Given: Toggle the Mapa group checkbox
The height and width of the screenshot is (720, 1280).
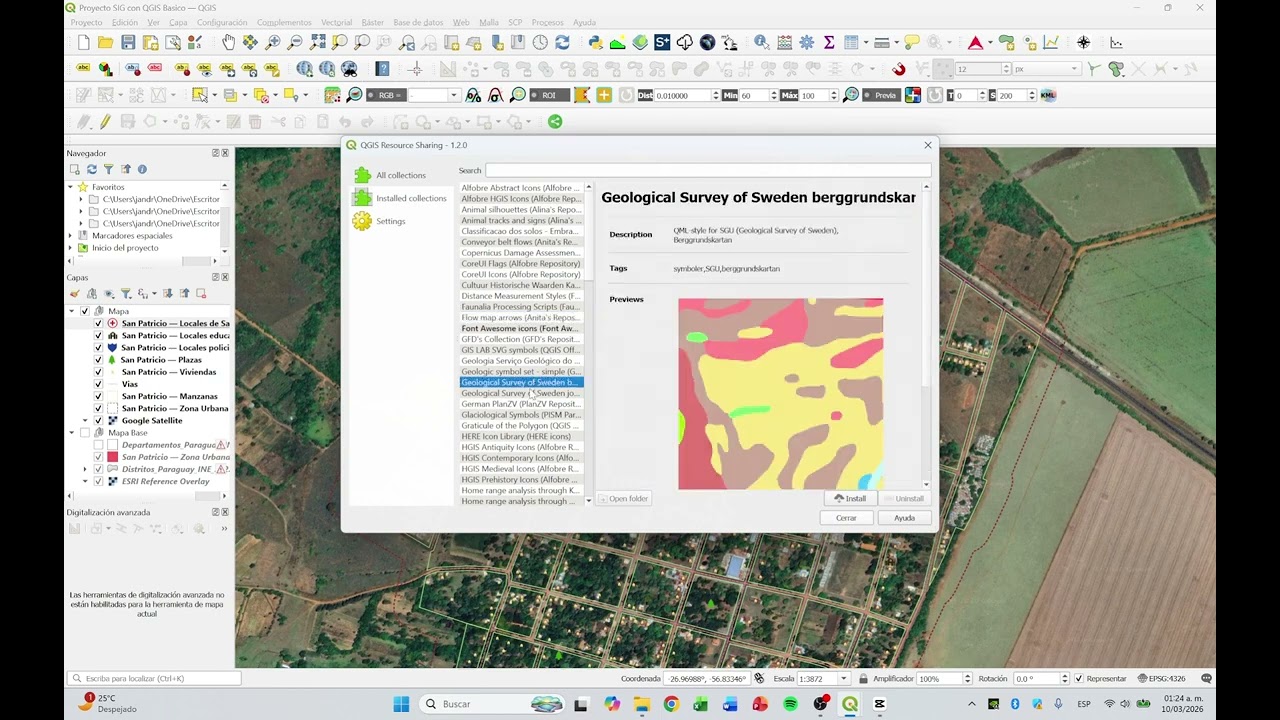Looking at the screenshot, I should click(84, 311).
